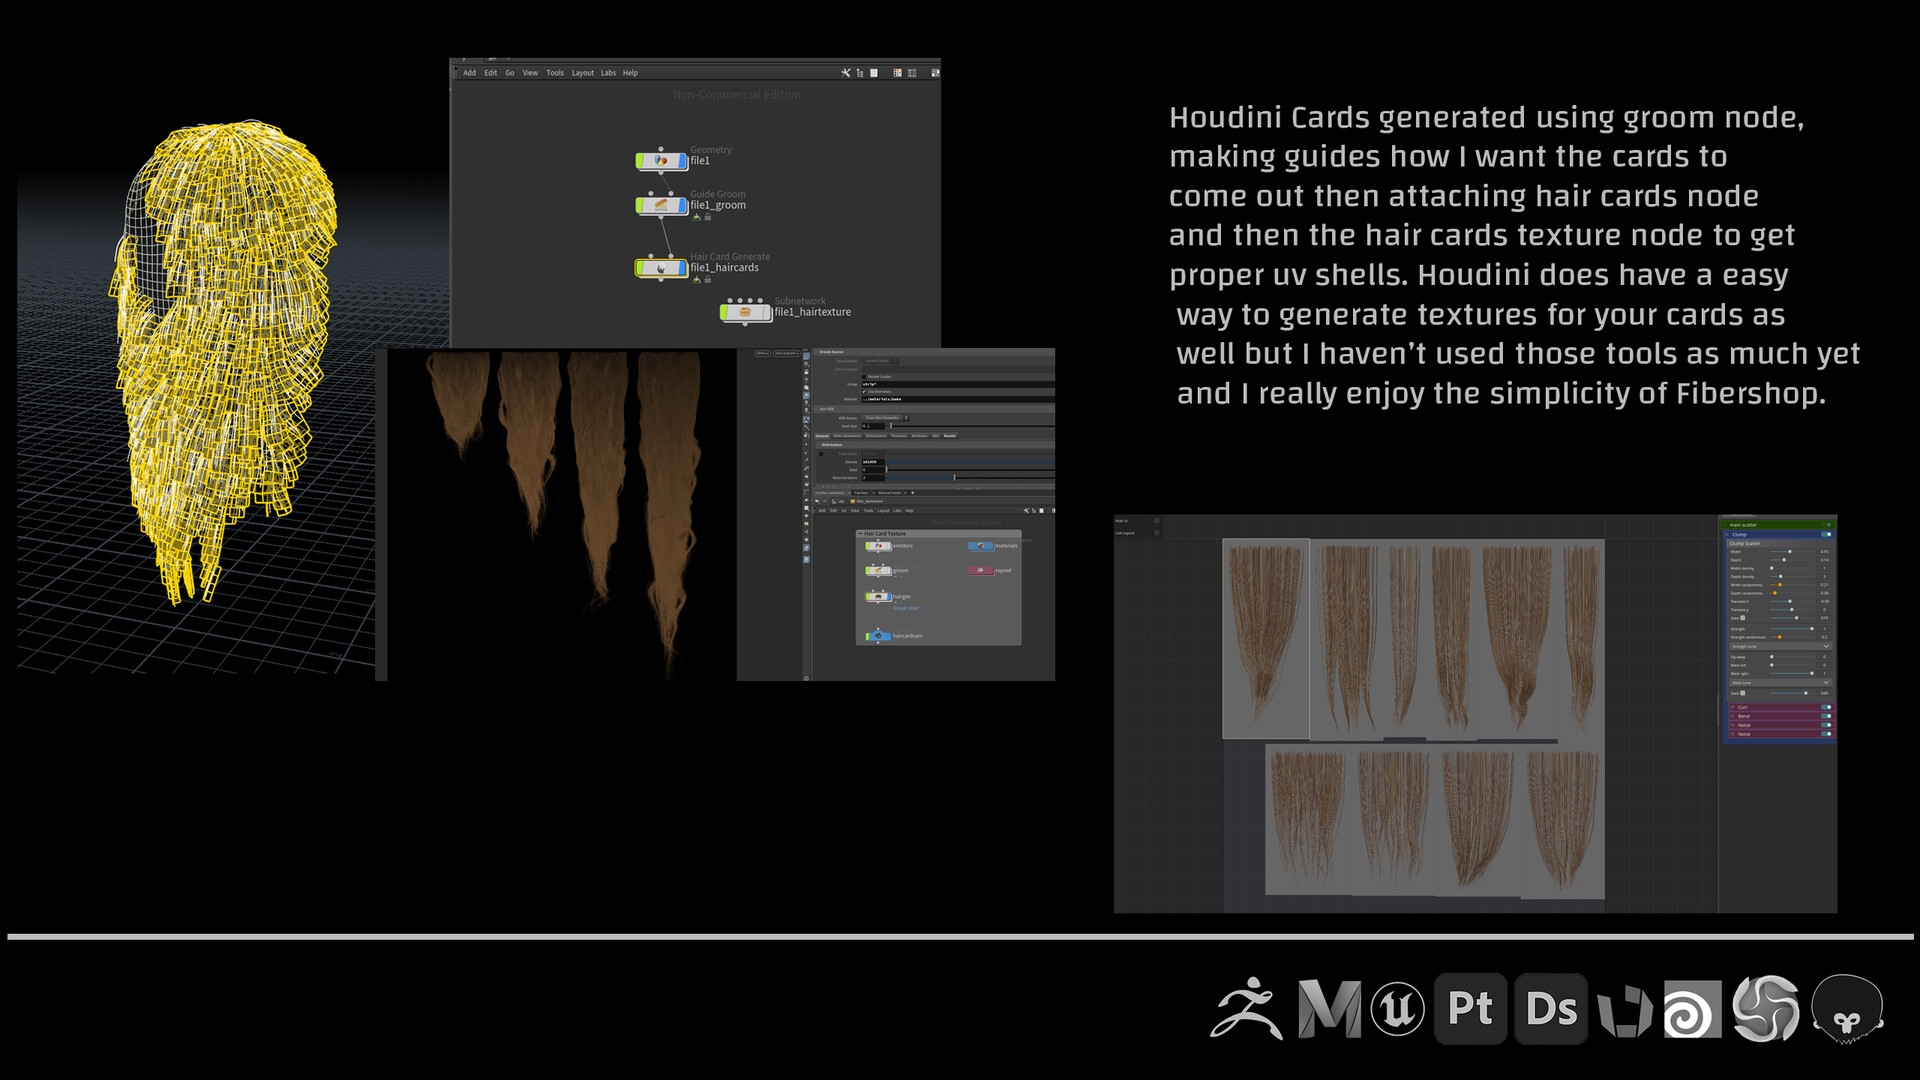Adjust the Width slider in Clump Scatter
Image resolution: width=1920 pixels, height=1080 pixels.
coord(1792,552)
